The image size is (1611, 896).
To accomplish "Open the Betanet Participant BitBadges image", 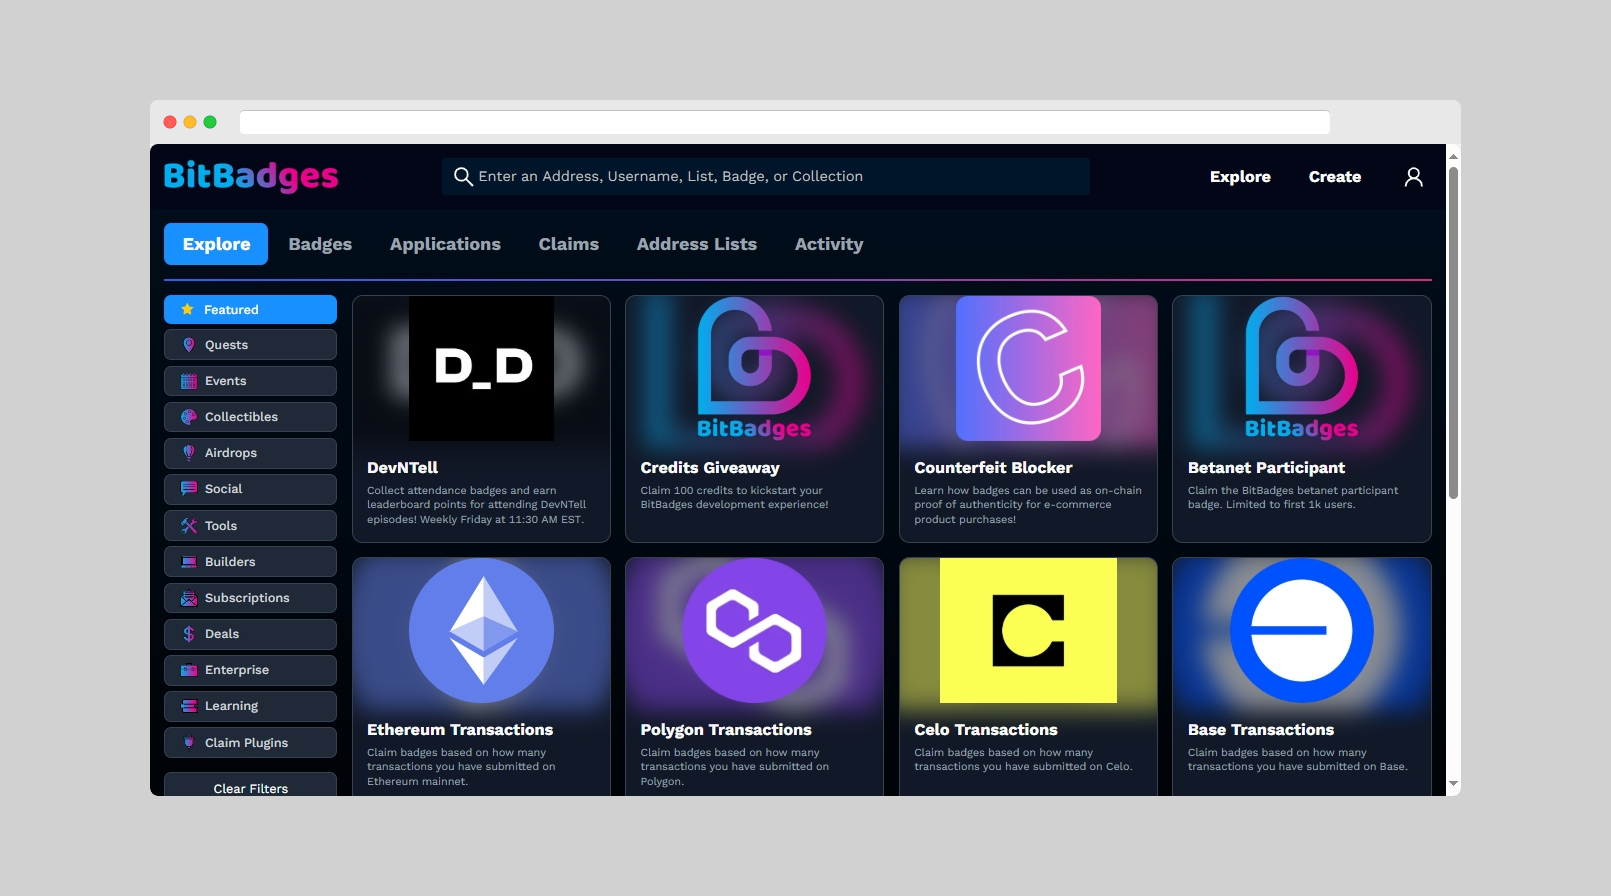I will pyautogui.click(x=1301, y=368).
